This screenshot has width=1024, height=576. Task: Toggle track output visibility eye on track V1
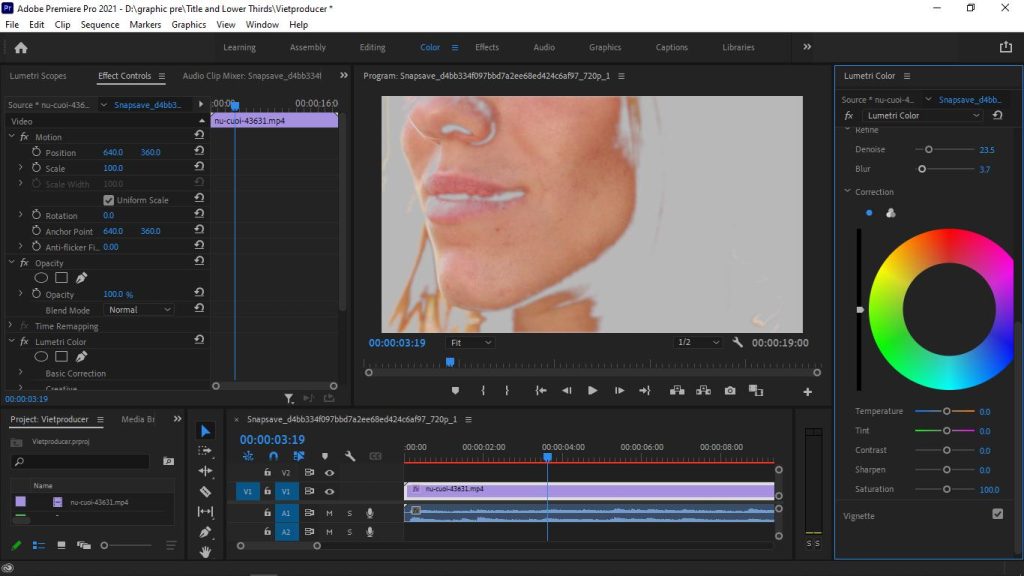point(330,491)
